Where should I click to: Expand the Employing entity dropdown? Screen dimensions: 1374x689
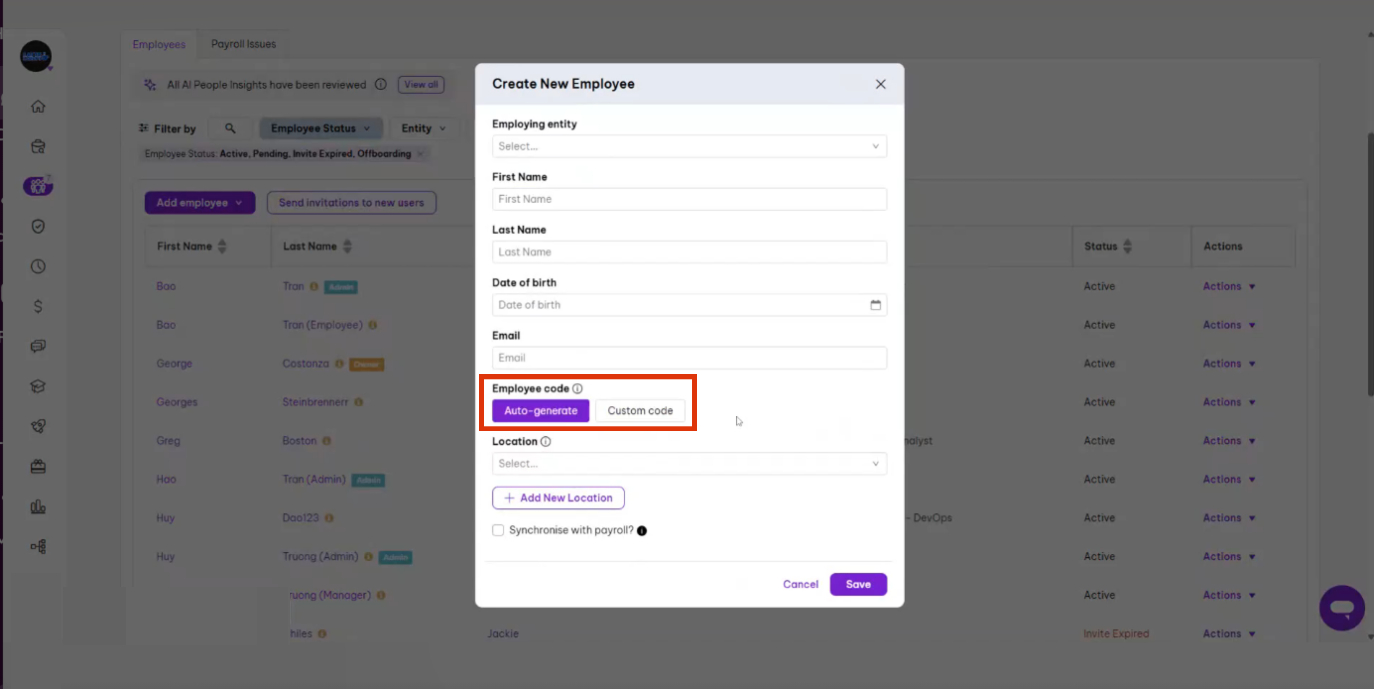(689, 146)
